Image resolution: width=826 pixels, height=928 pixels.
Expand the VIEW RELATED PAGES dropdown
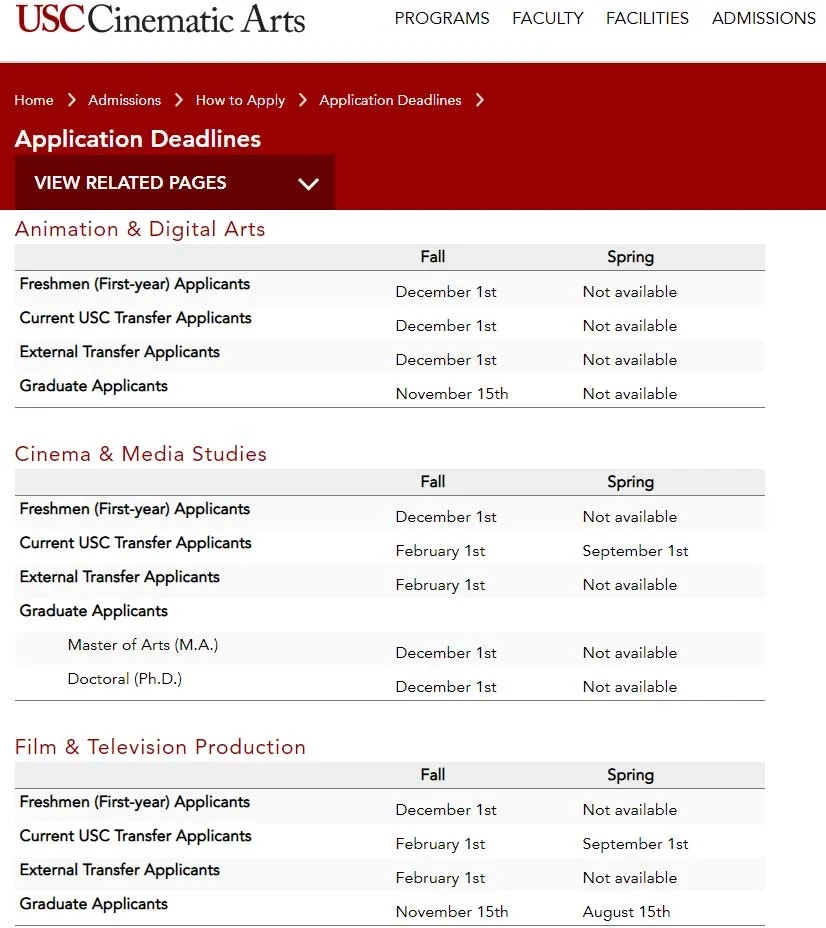175,183
